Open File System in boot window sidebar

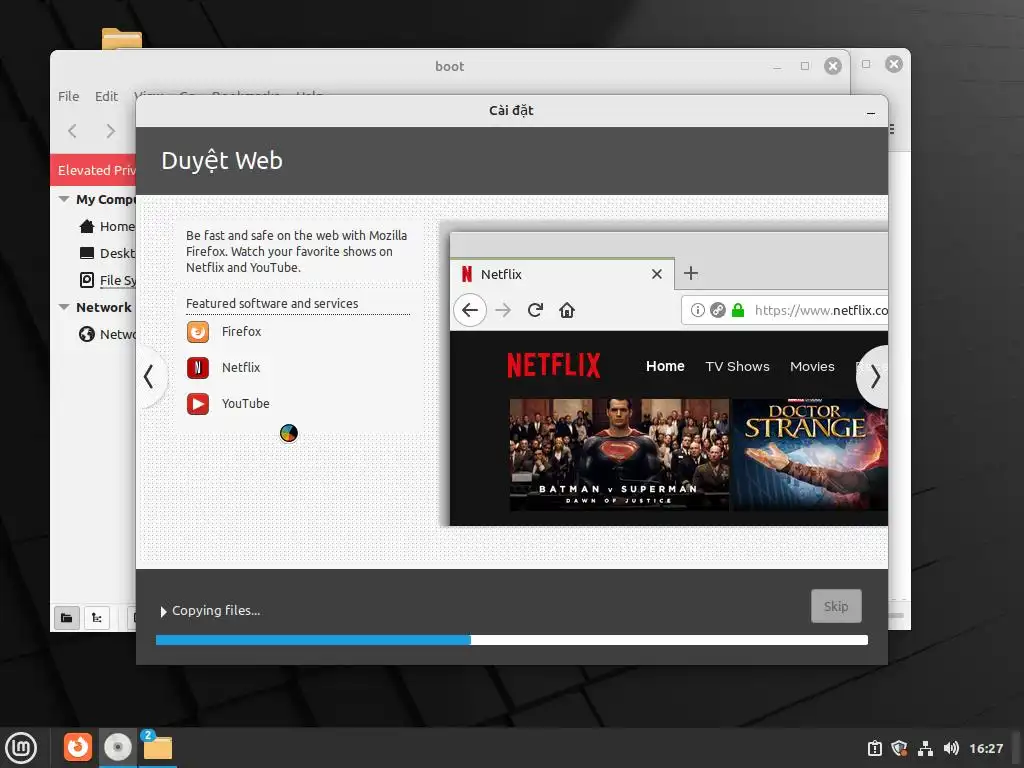107,280
